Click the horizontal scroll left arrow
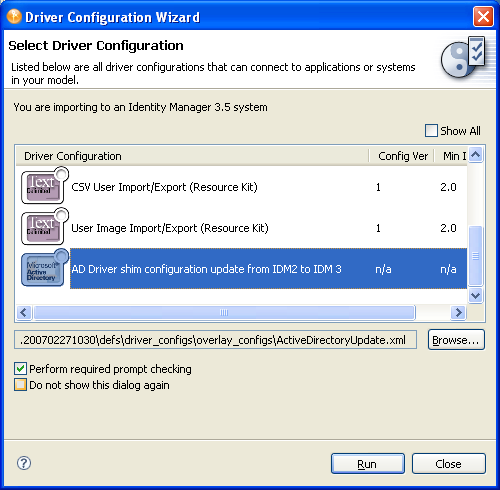 tap(24, 313)
